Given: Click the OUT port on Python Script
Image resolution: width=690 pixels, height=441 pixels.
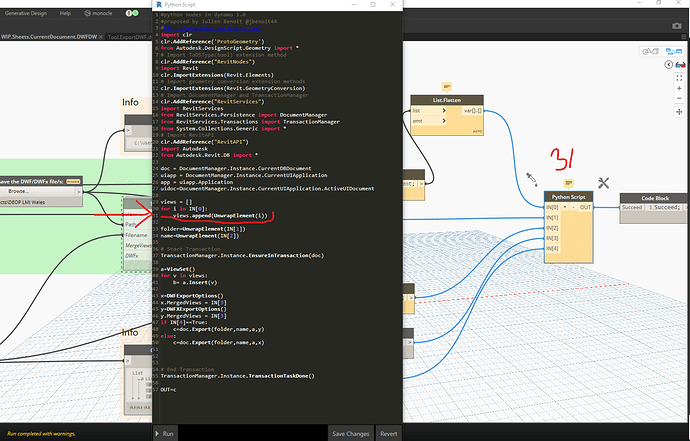Looking at the screenshot, I should point(585,207).
